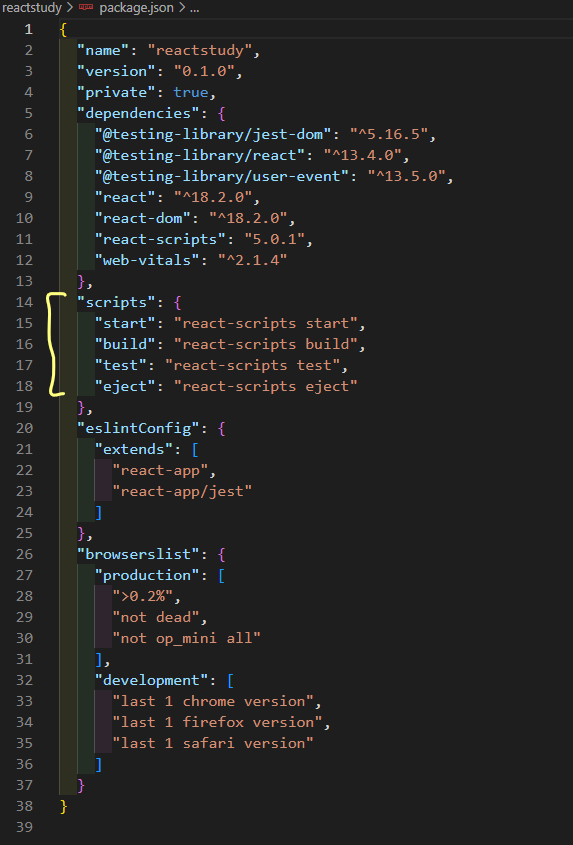Screen dimensions: 573x845
Task: Click the "react" key on line 9
Action: [126, 197]
